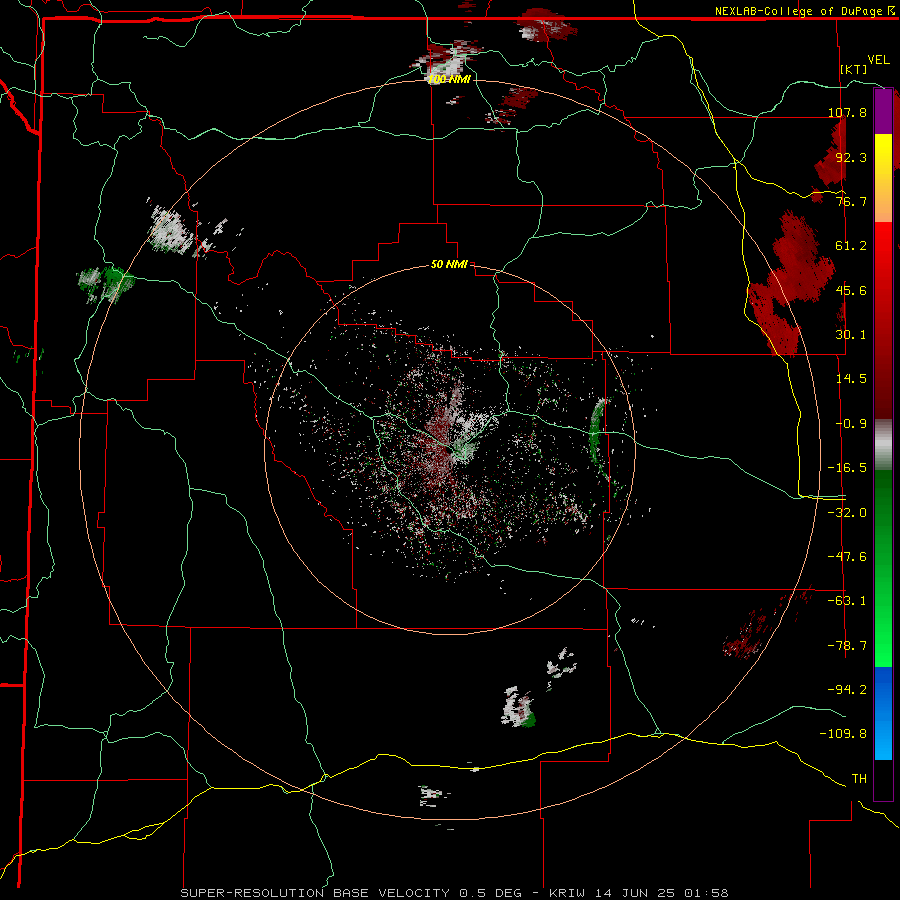Click the green arc echo near the east ring

click(598, 436)
